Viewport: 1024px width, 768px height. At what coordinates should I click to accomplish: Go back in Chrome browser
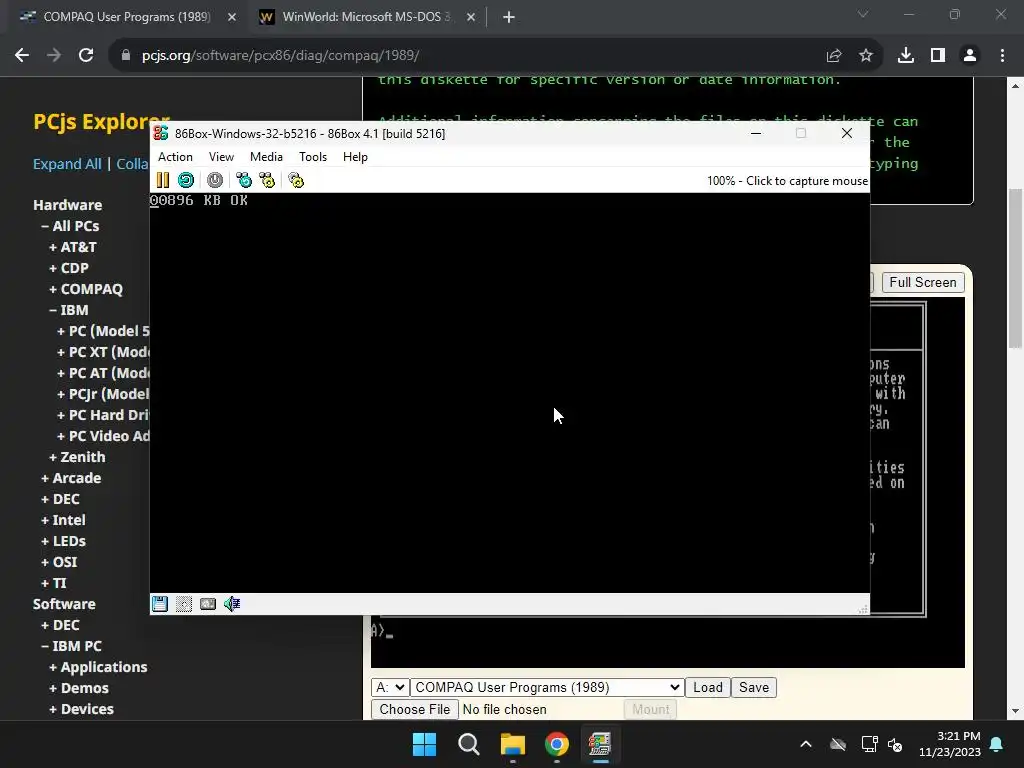22,56
